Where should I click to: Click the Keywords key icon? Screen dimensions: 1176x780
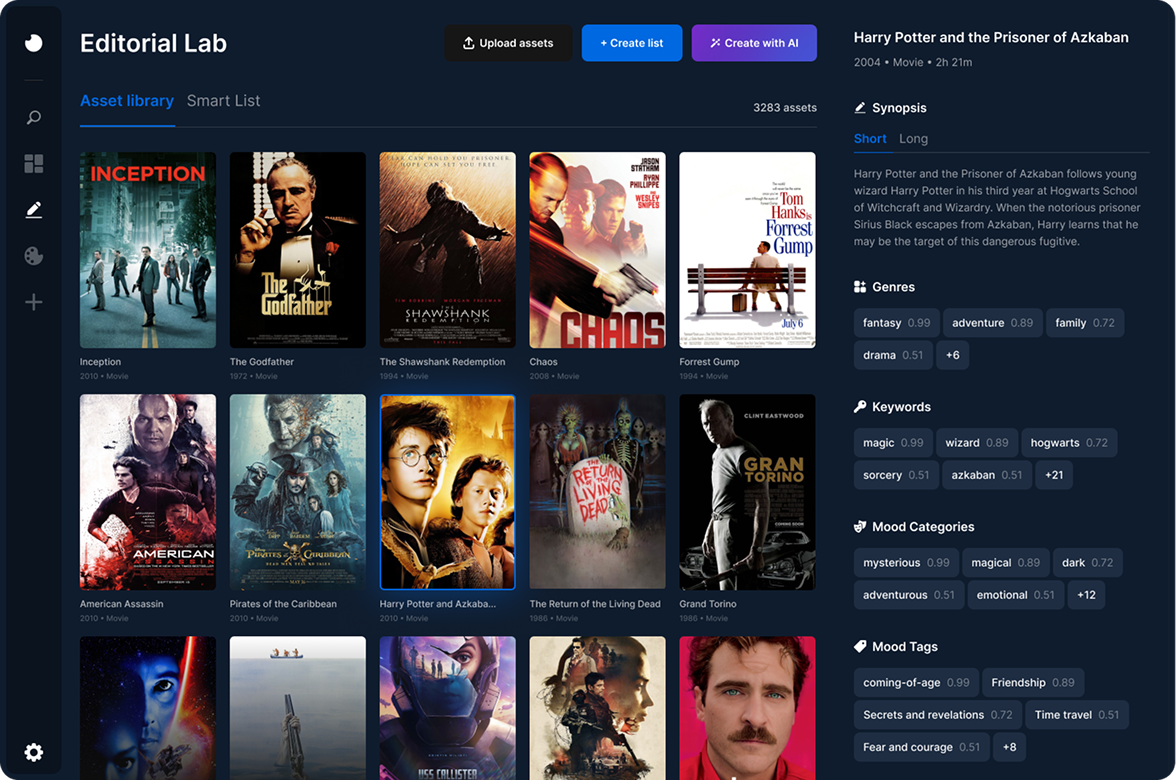pyautogui.click(x=860, y=406)
